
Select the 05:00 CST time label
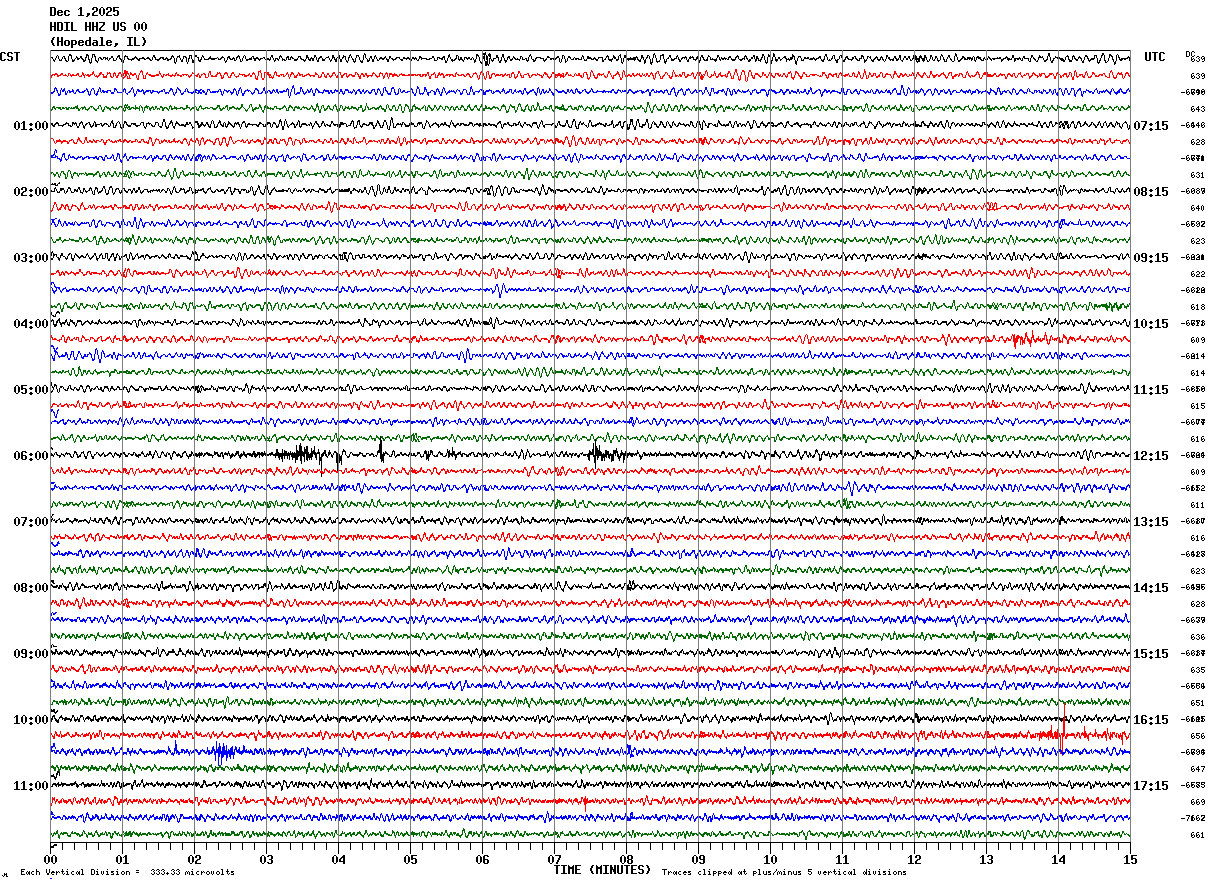click(x=31, y=390)
